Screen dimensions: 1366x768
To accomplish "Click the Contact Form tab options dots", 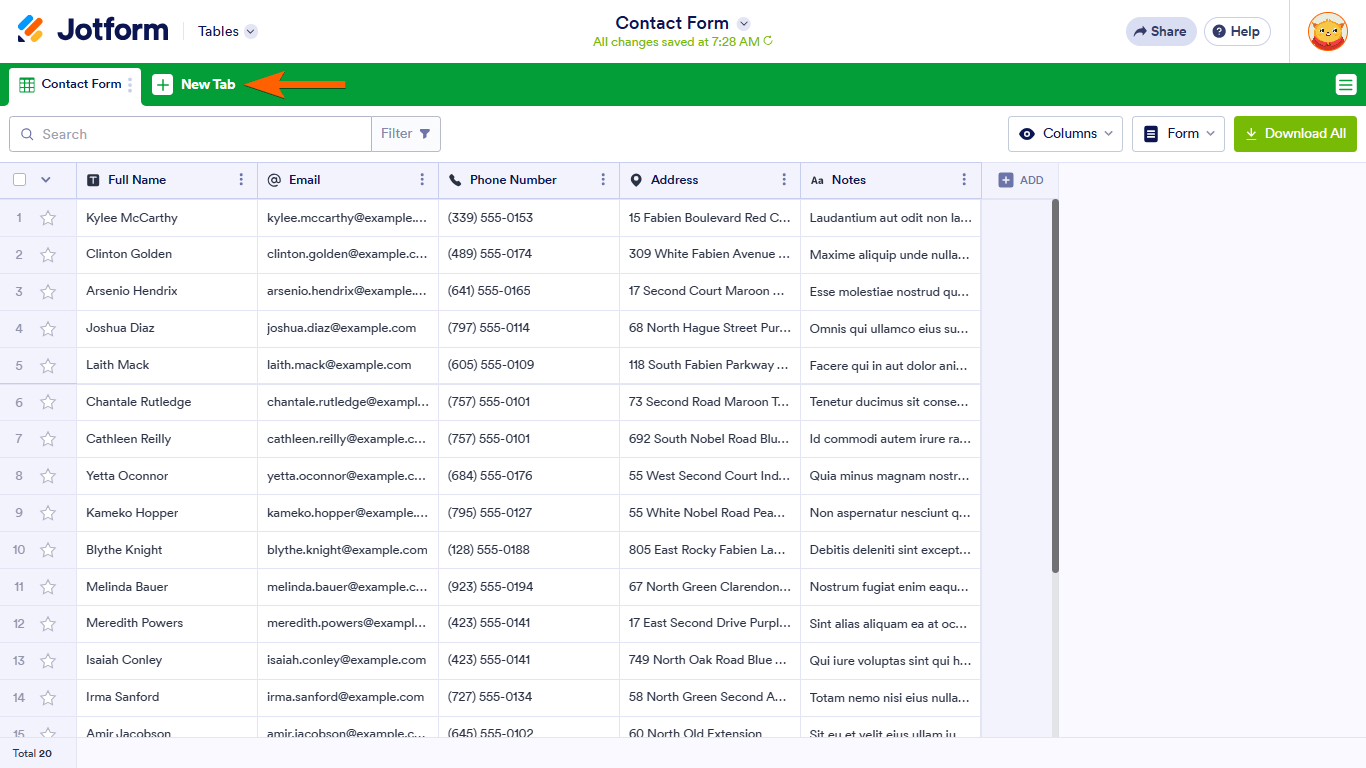I will pos(130,85).
